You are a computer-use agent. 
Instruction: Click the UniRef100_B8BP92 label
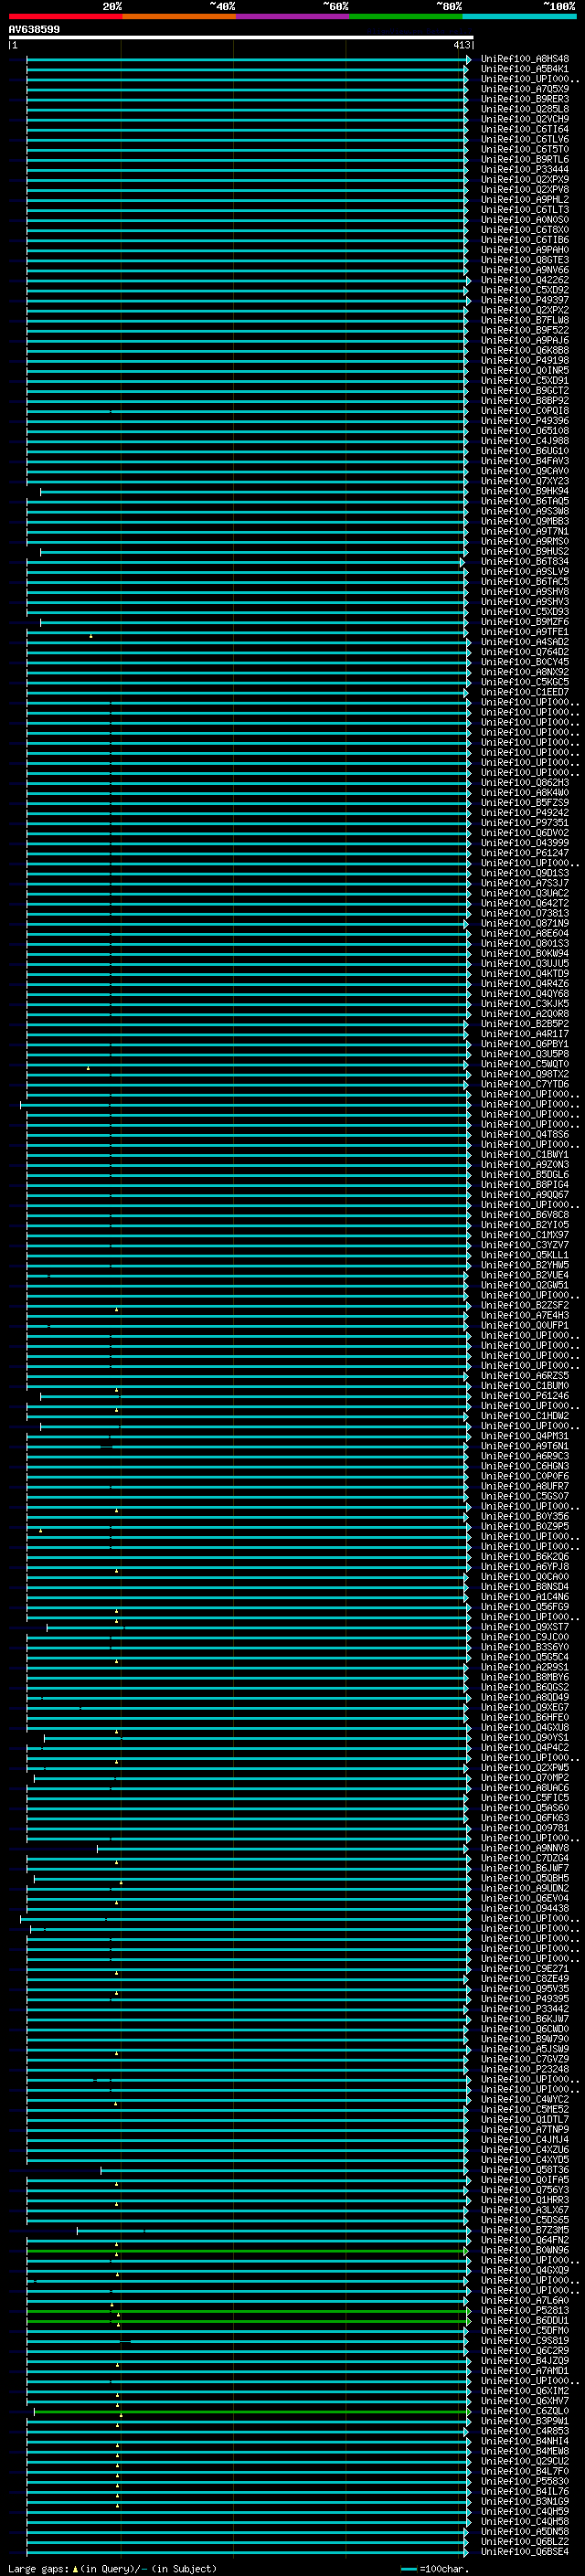(524, 401)
